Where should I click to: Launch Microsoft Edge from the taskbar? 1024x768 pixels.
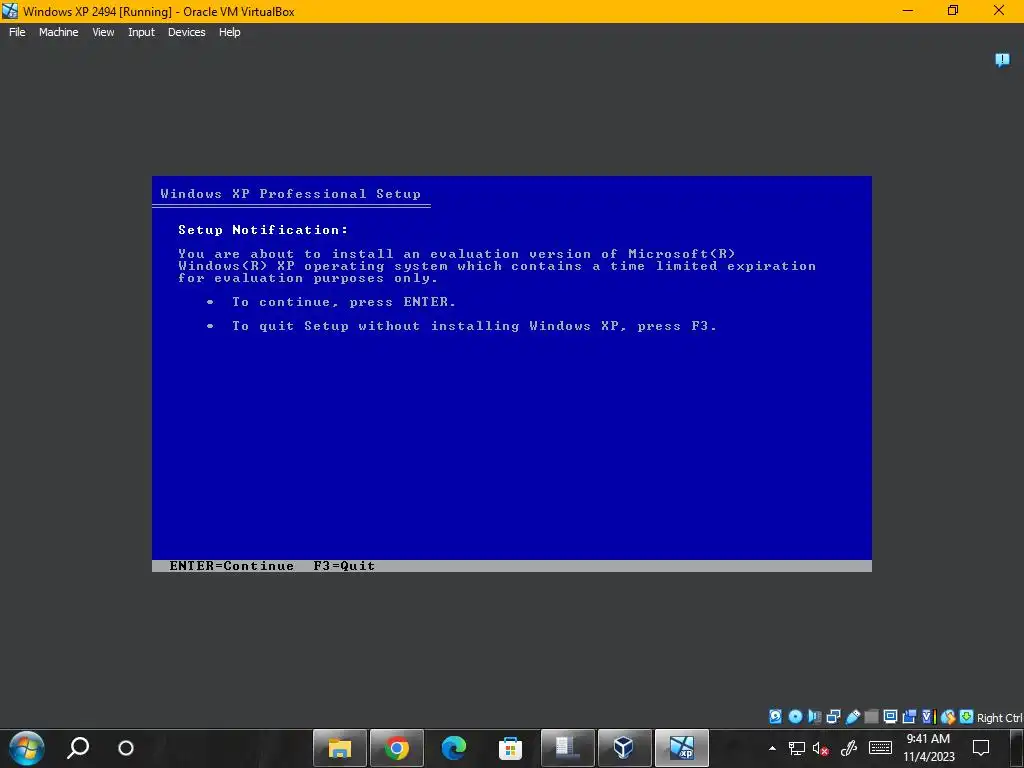tap(453, 748)
